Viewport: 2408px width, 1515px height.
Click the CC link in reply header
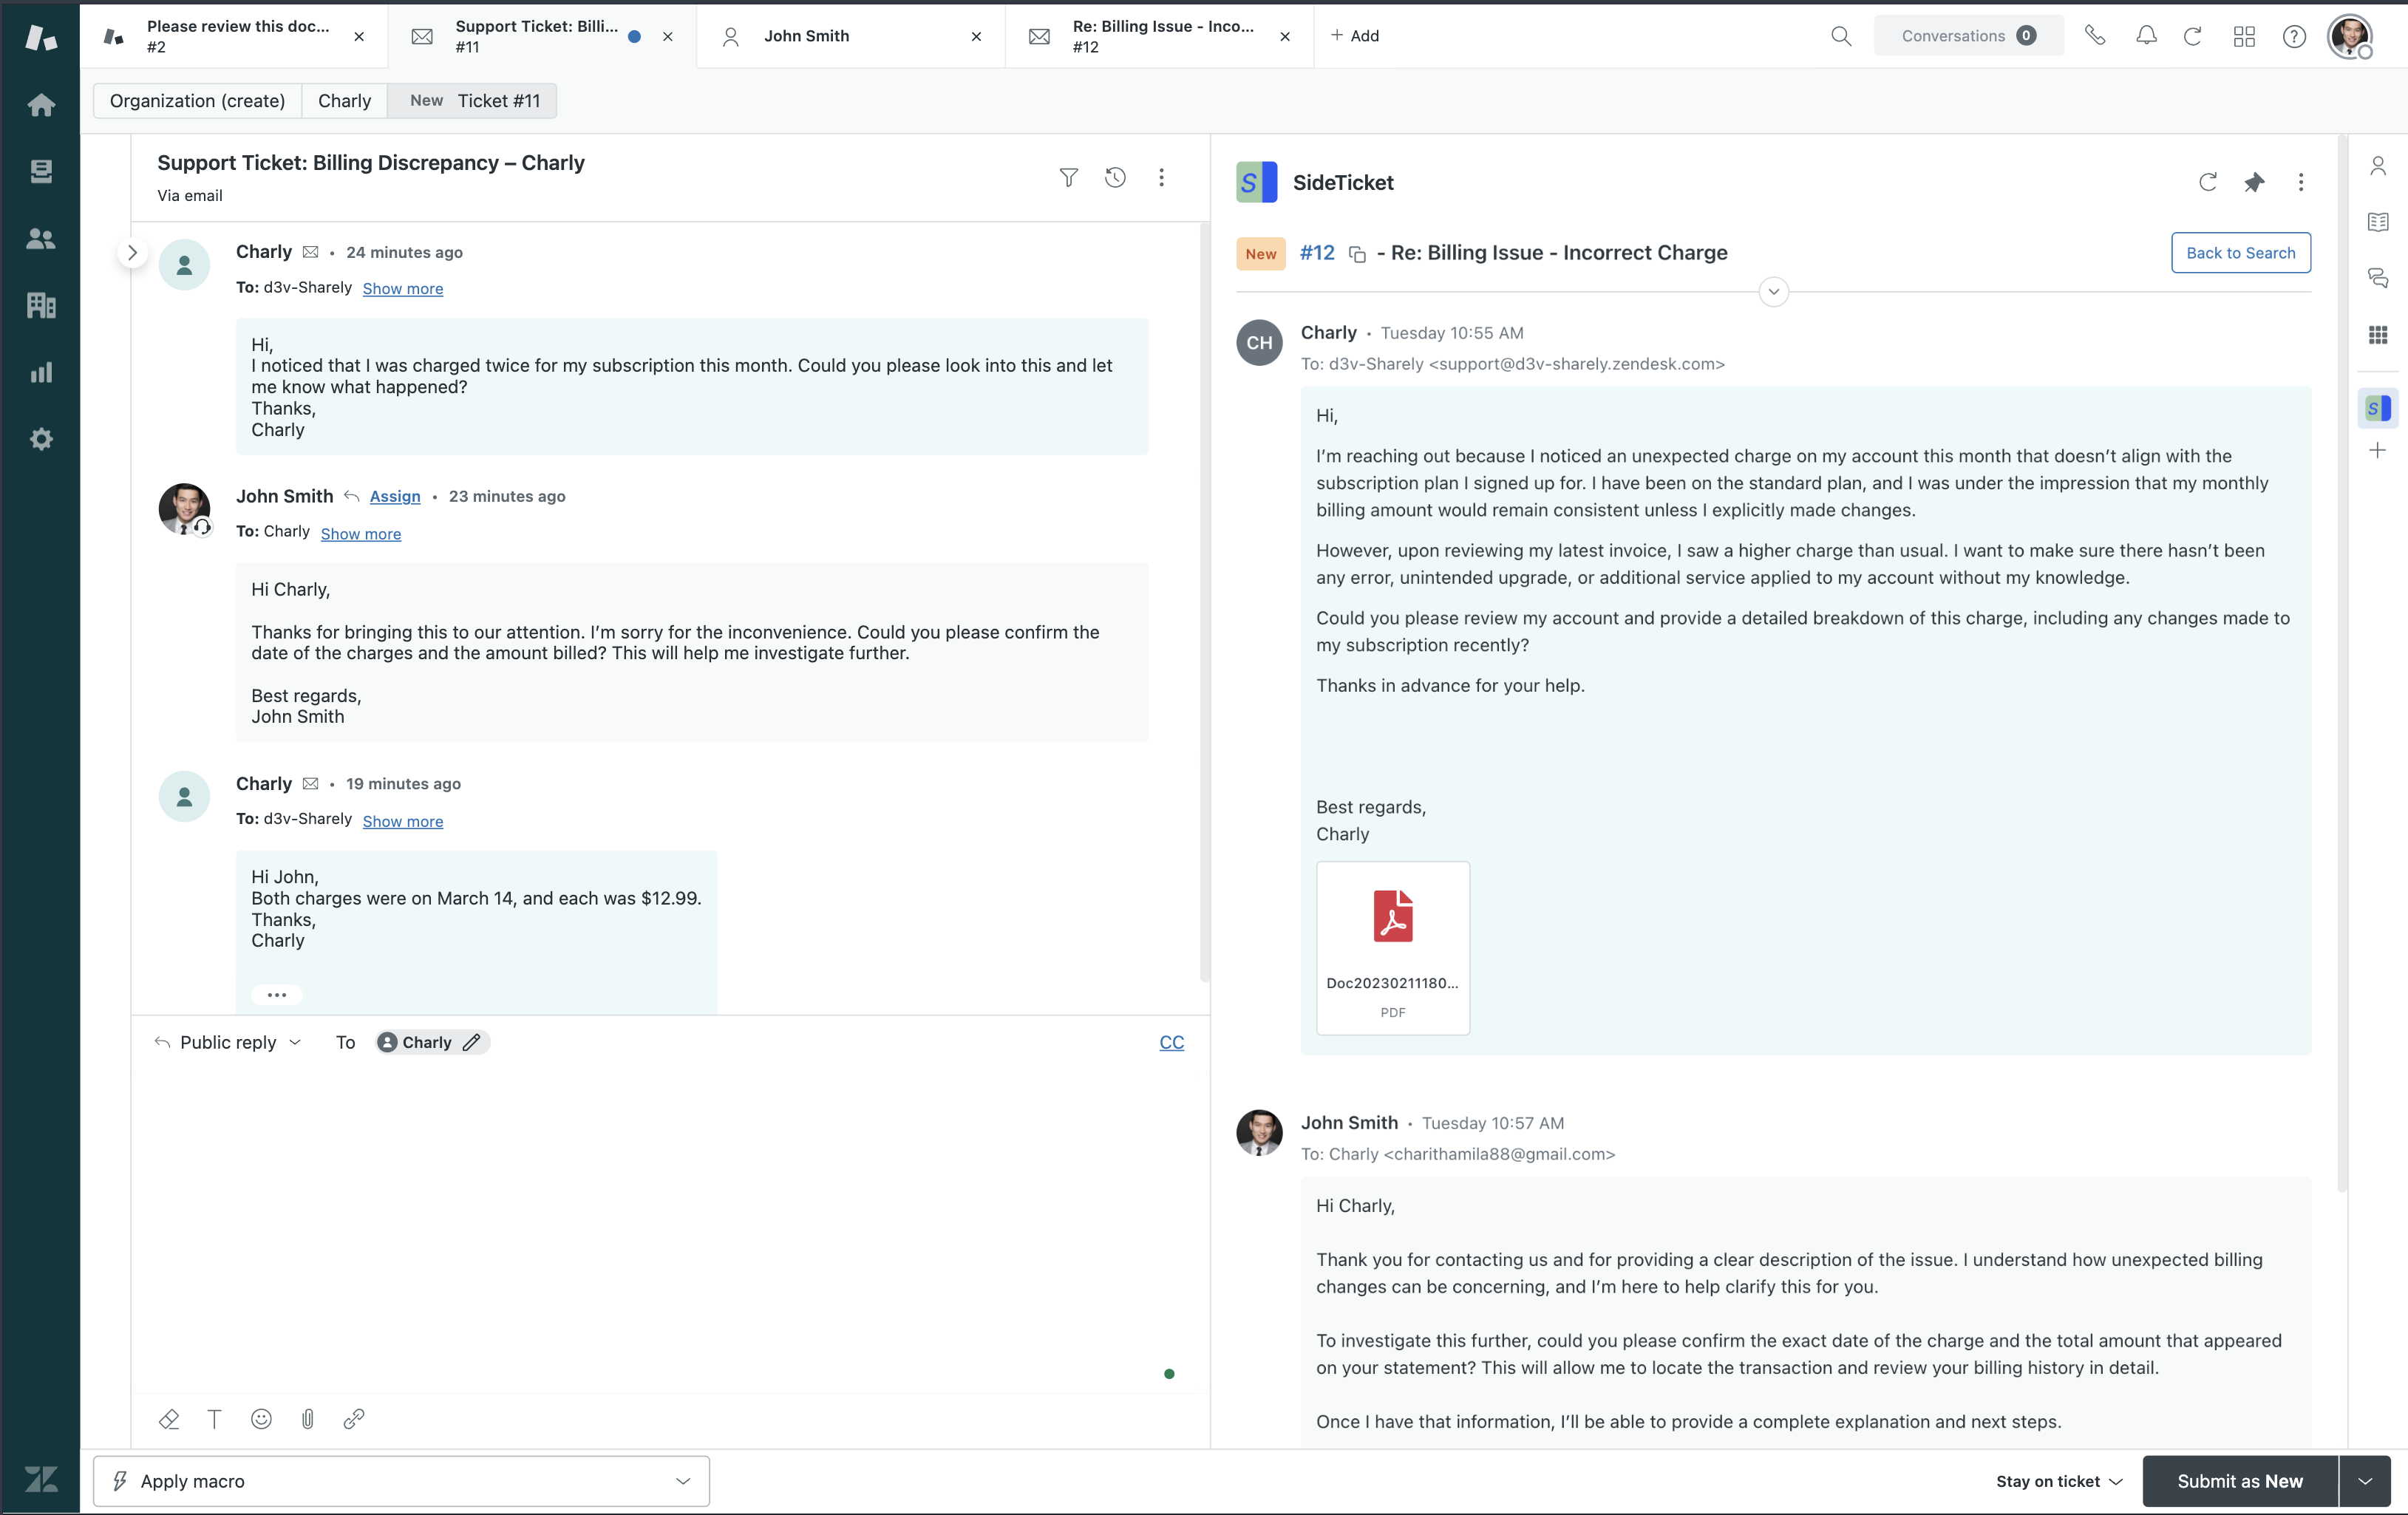pos(1171,1042)
